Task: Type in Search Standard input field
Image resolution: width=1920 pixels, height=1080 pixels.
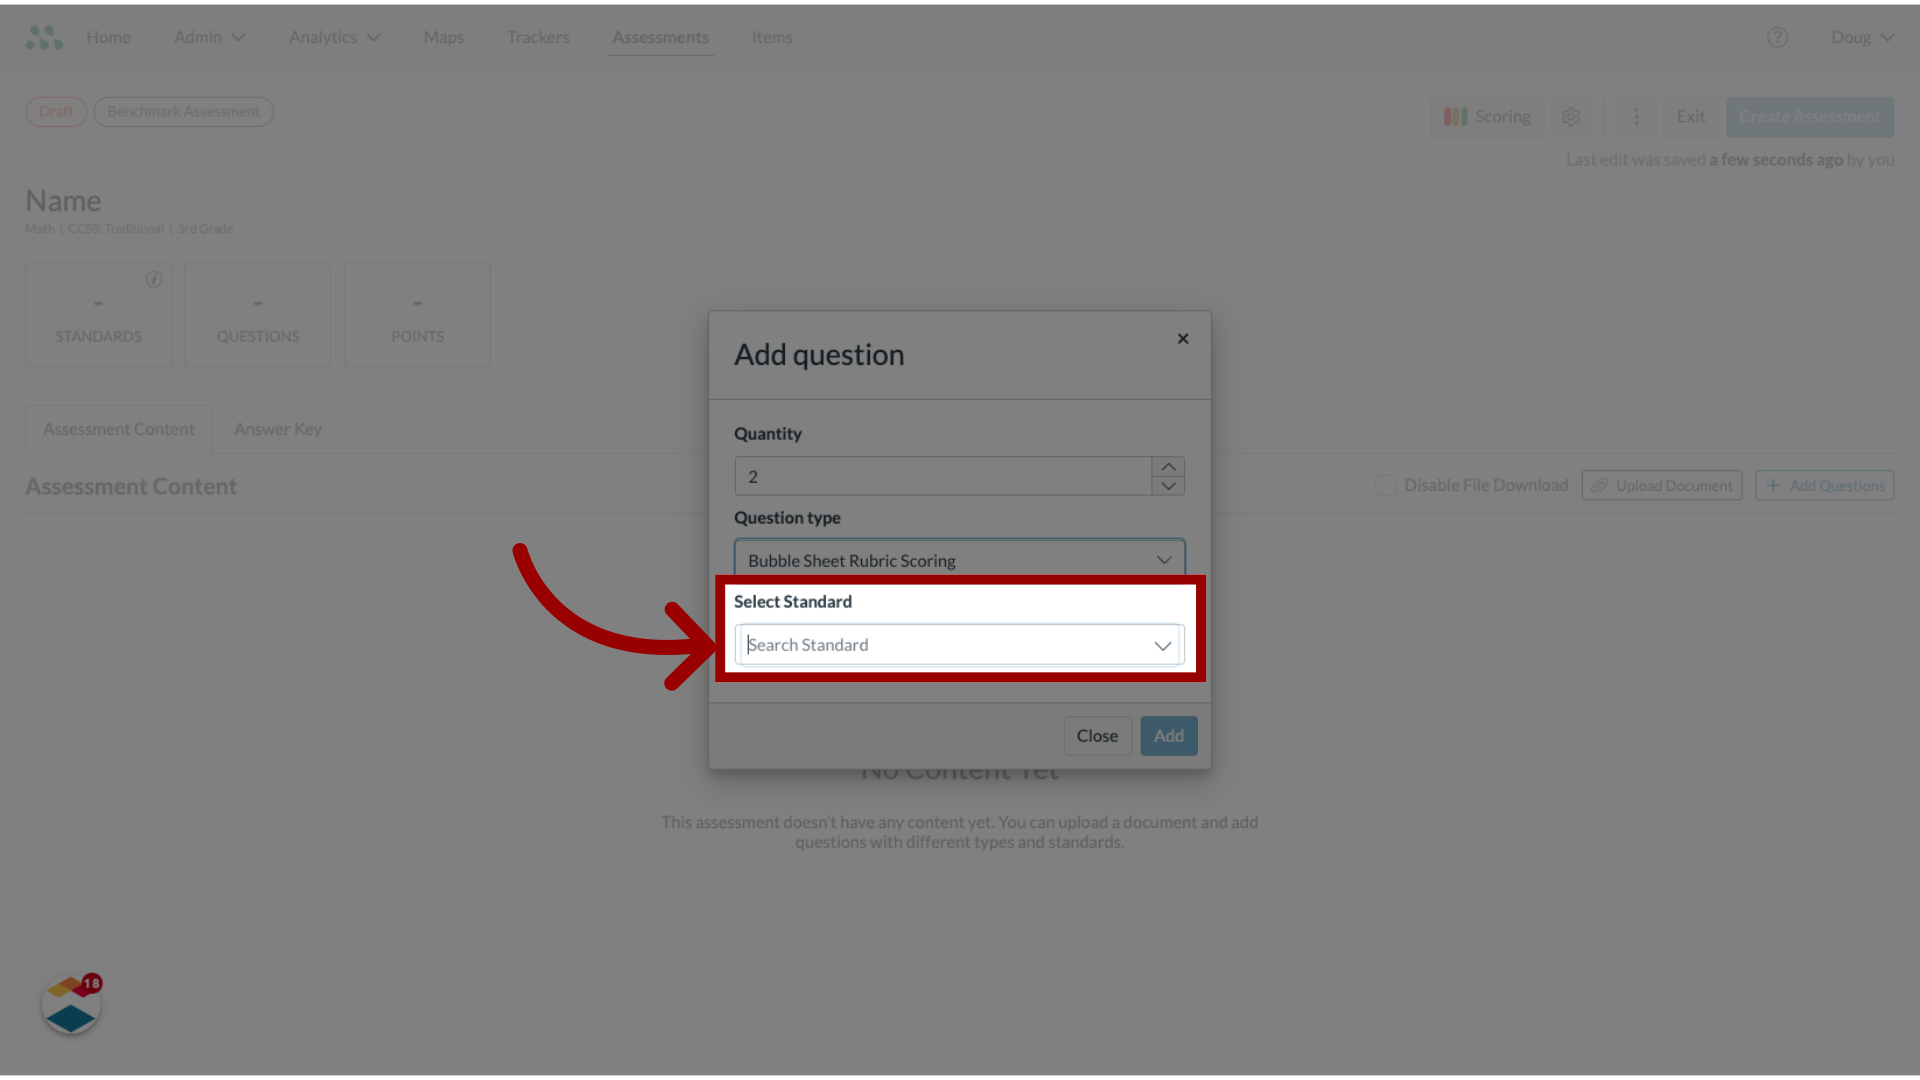Action: tap(943, 644)
